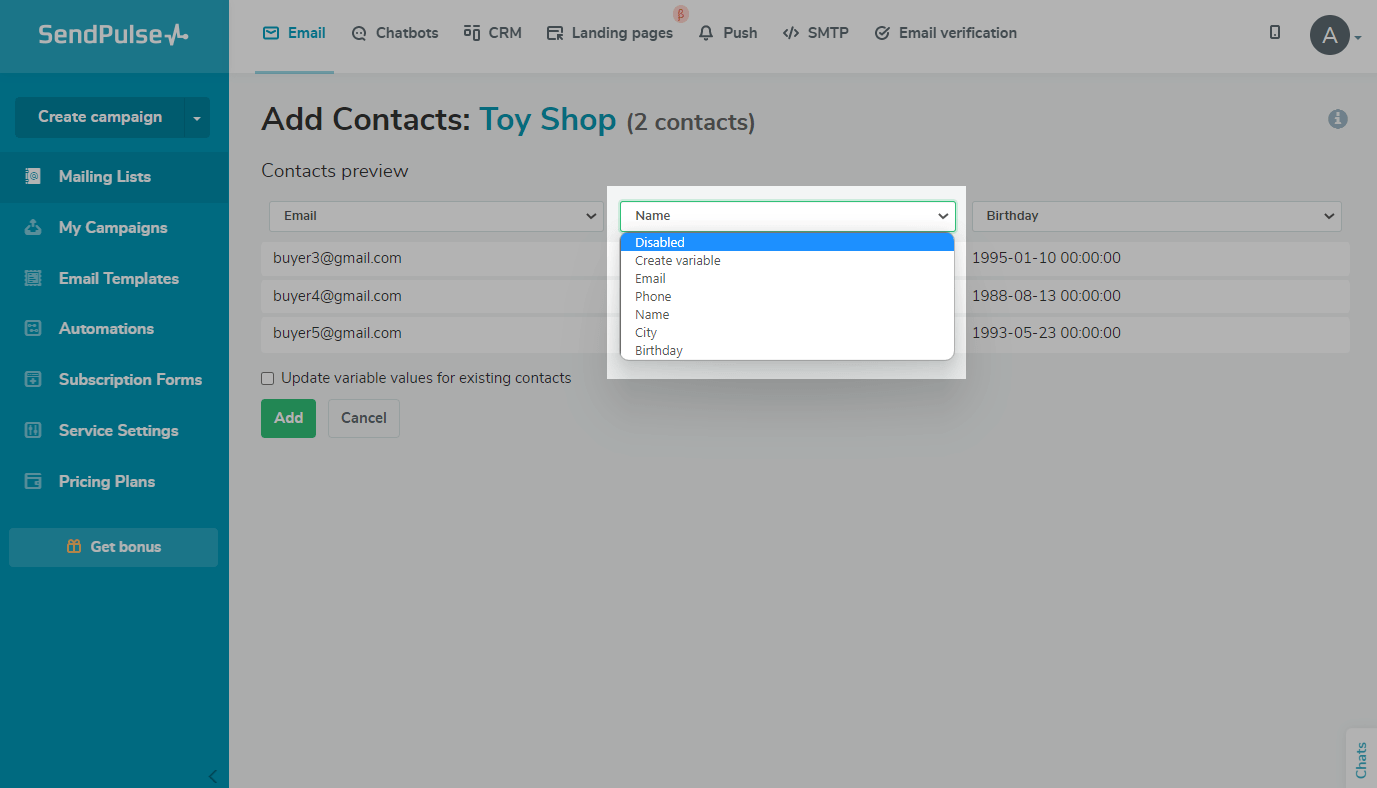The image size is (1377, 788).
Task: Open the Email column variable dropdown
Action: coord(435,216)
